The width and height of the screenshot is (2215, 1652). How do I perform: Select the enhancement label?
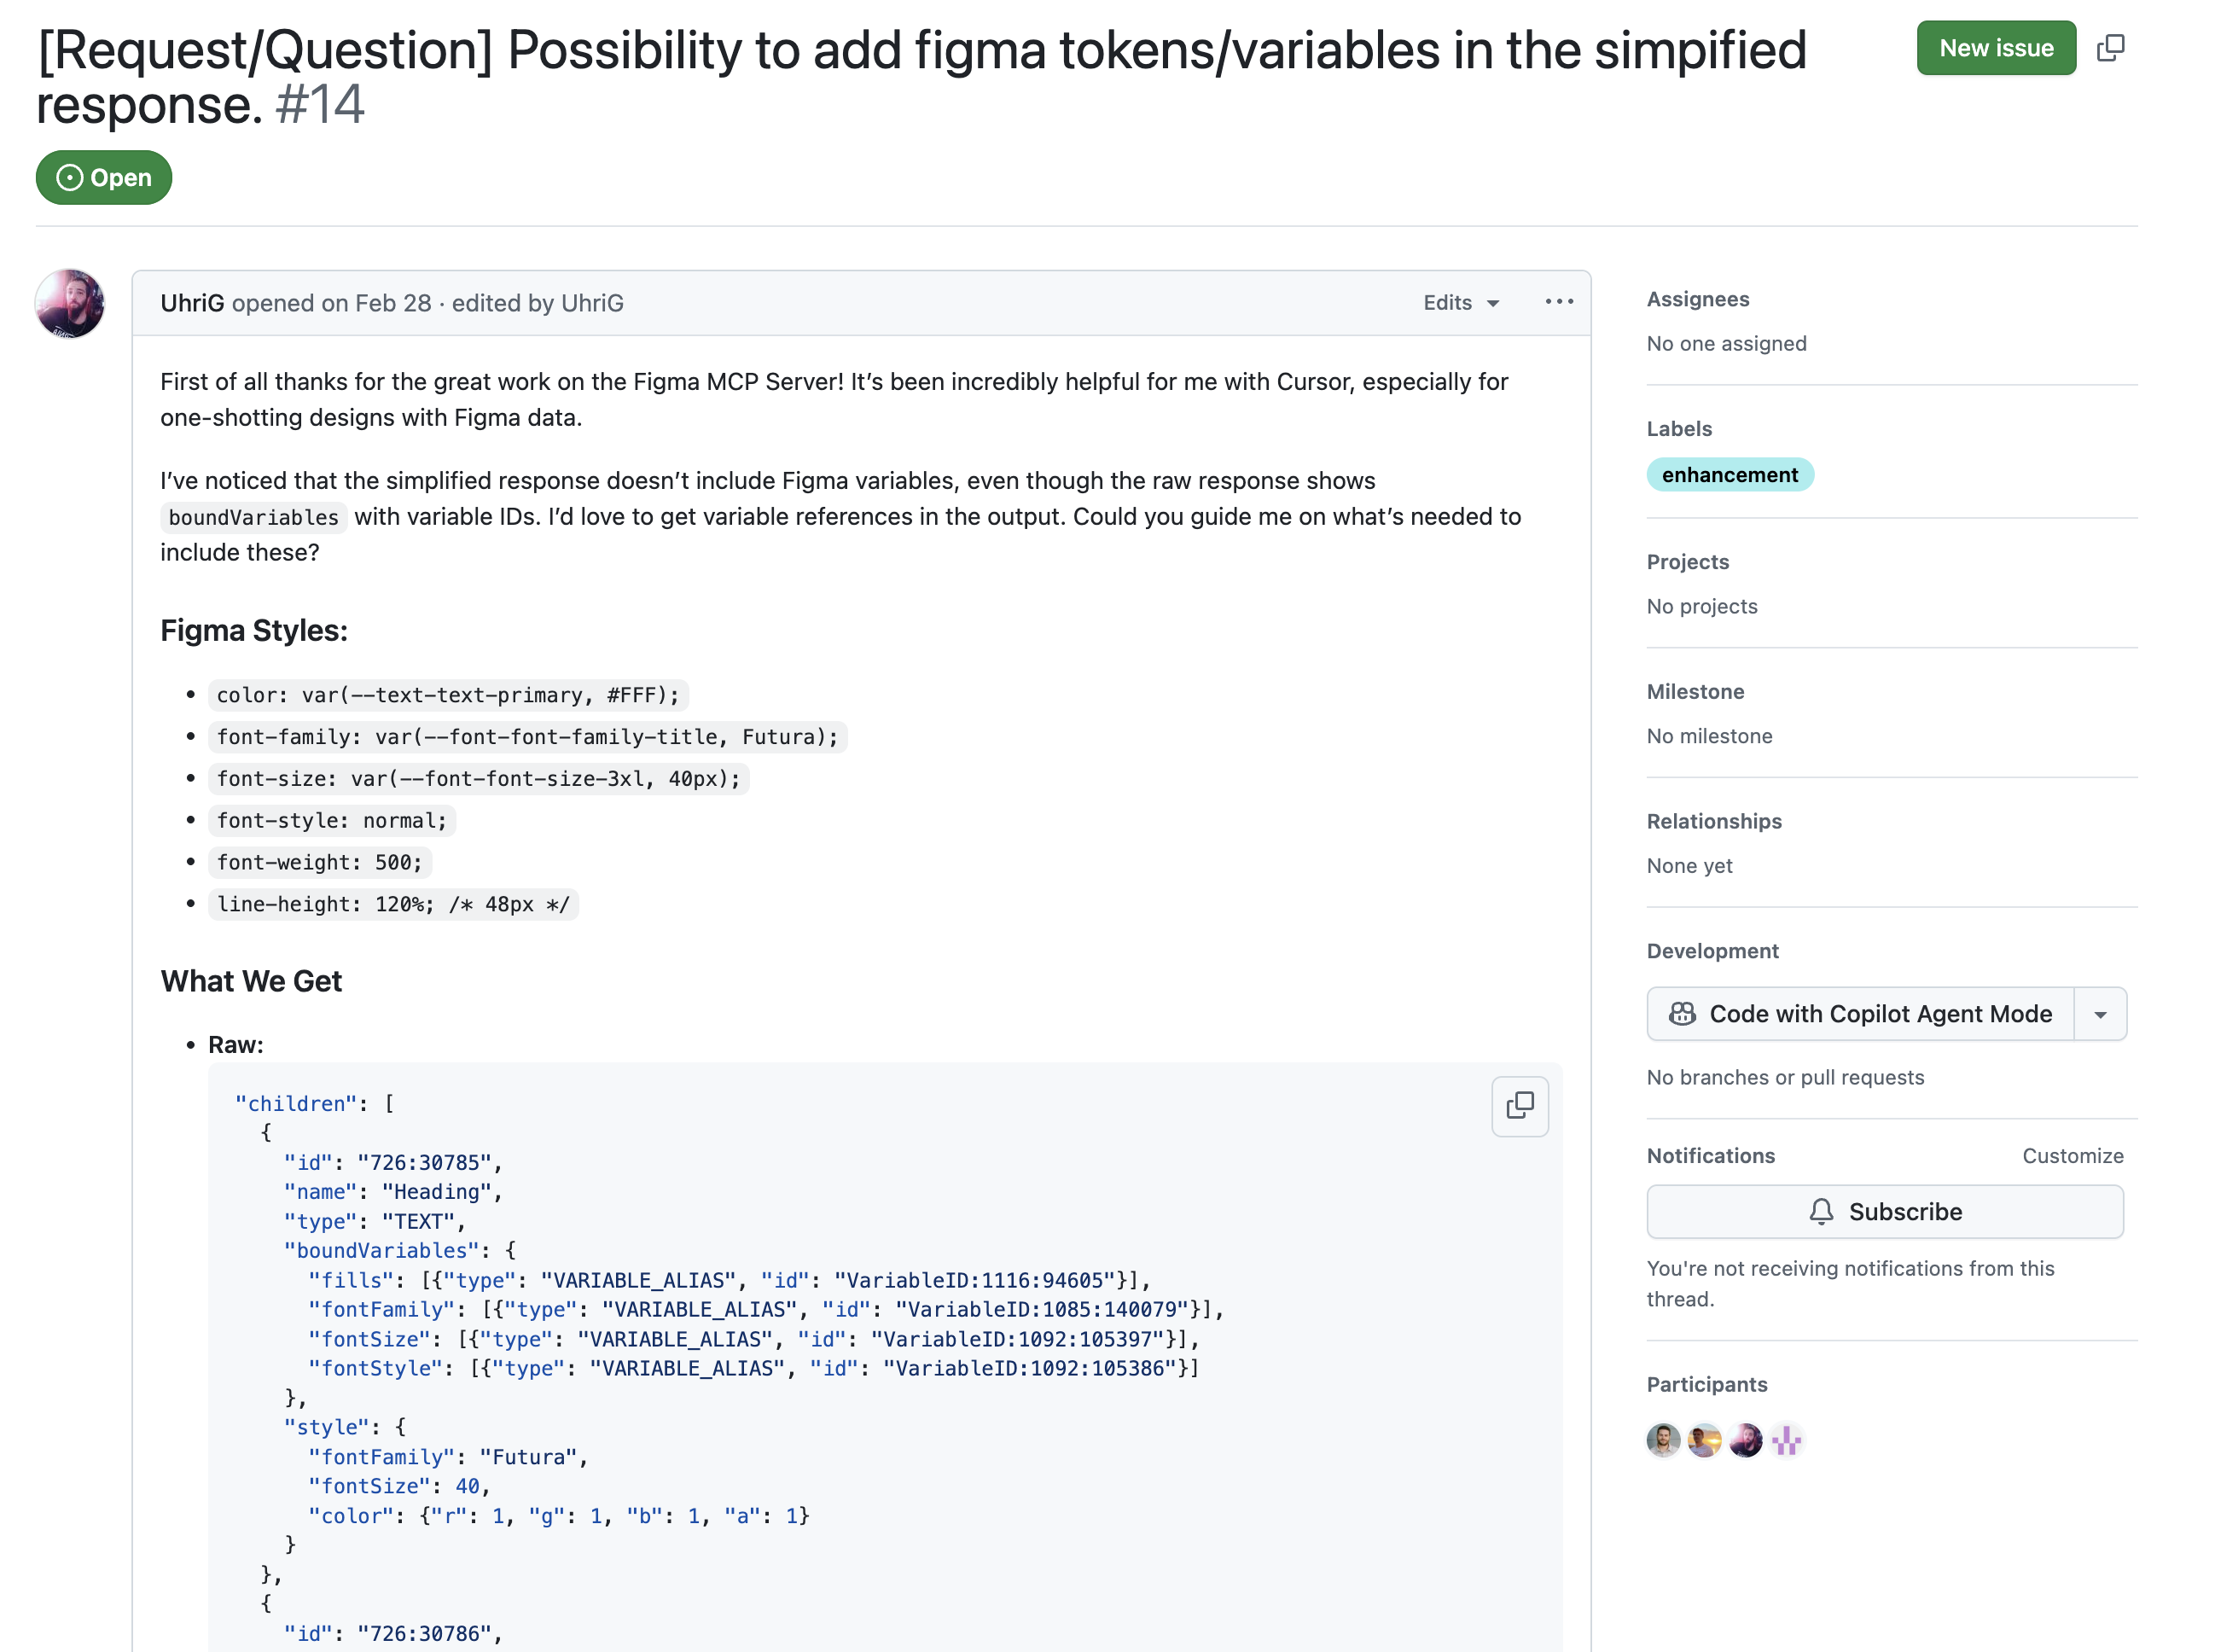pyautogui.click(x=1729, y=475)
